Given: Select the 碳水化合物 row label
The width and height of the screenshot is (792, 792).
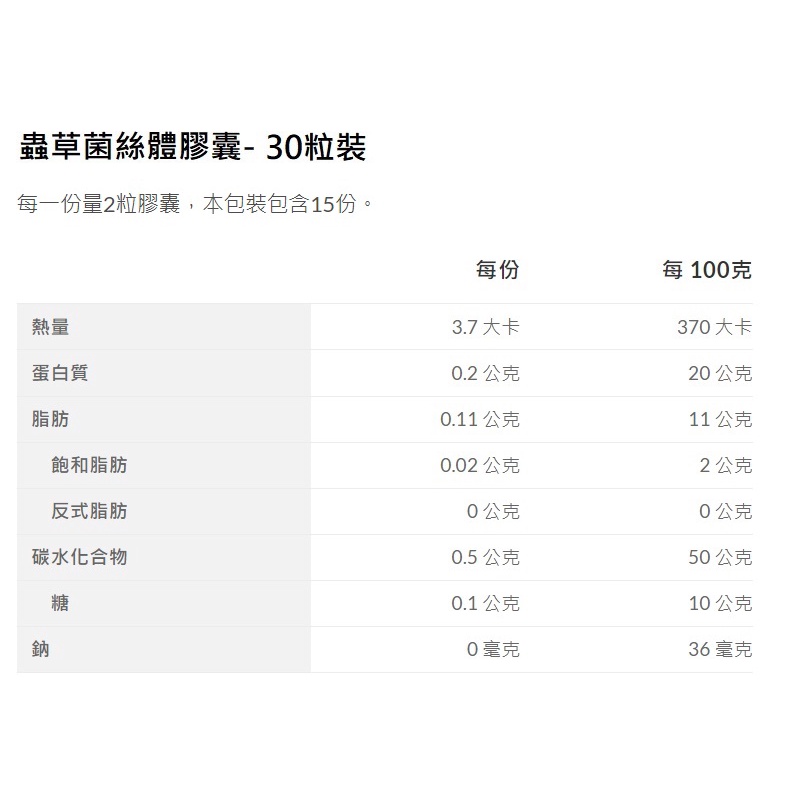Looking at the screenshot, I should 79,557.
